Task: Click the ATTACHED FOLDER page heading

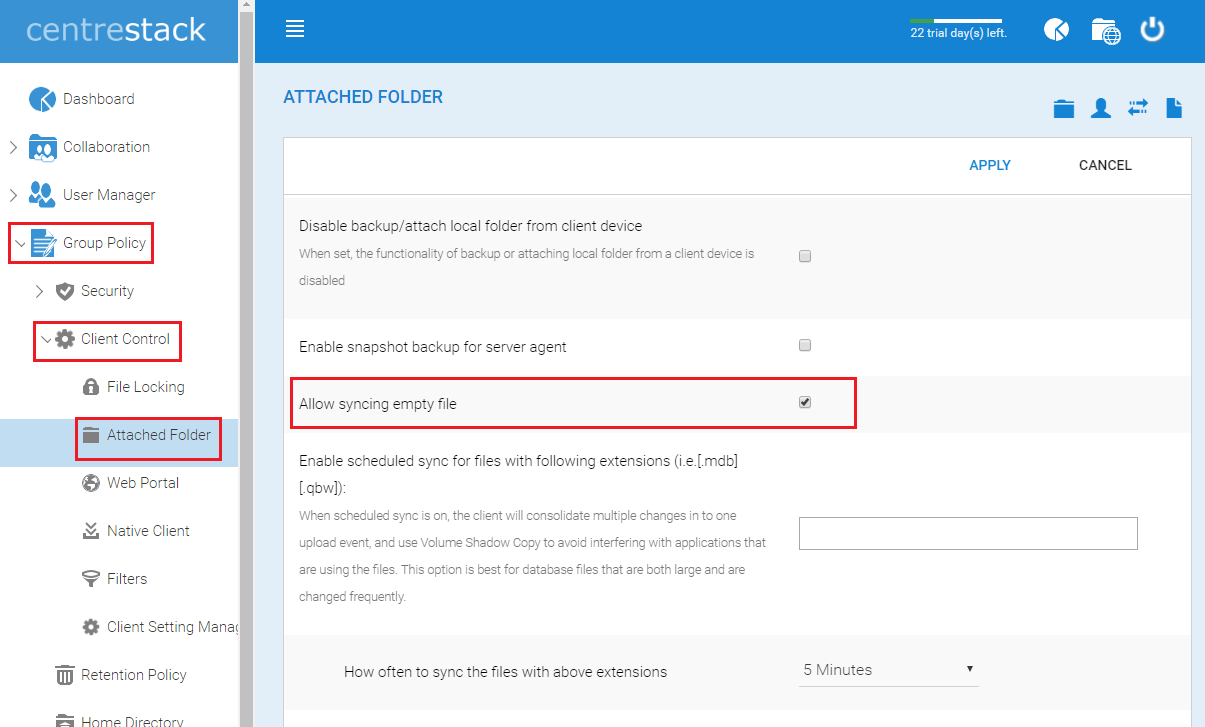Action: tap(363, 97)
